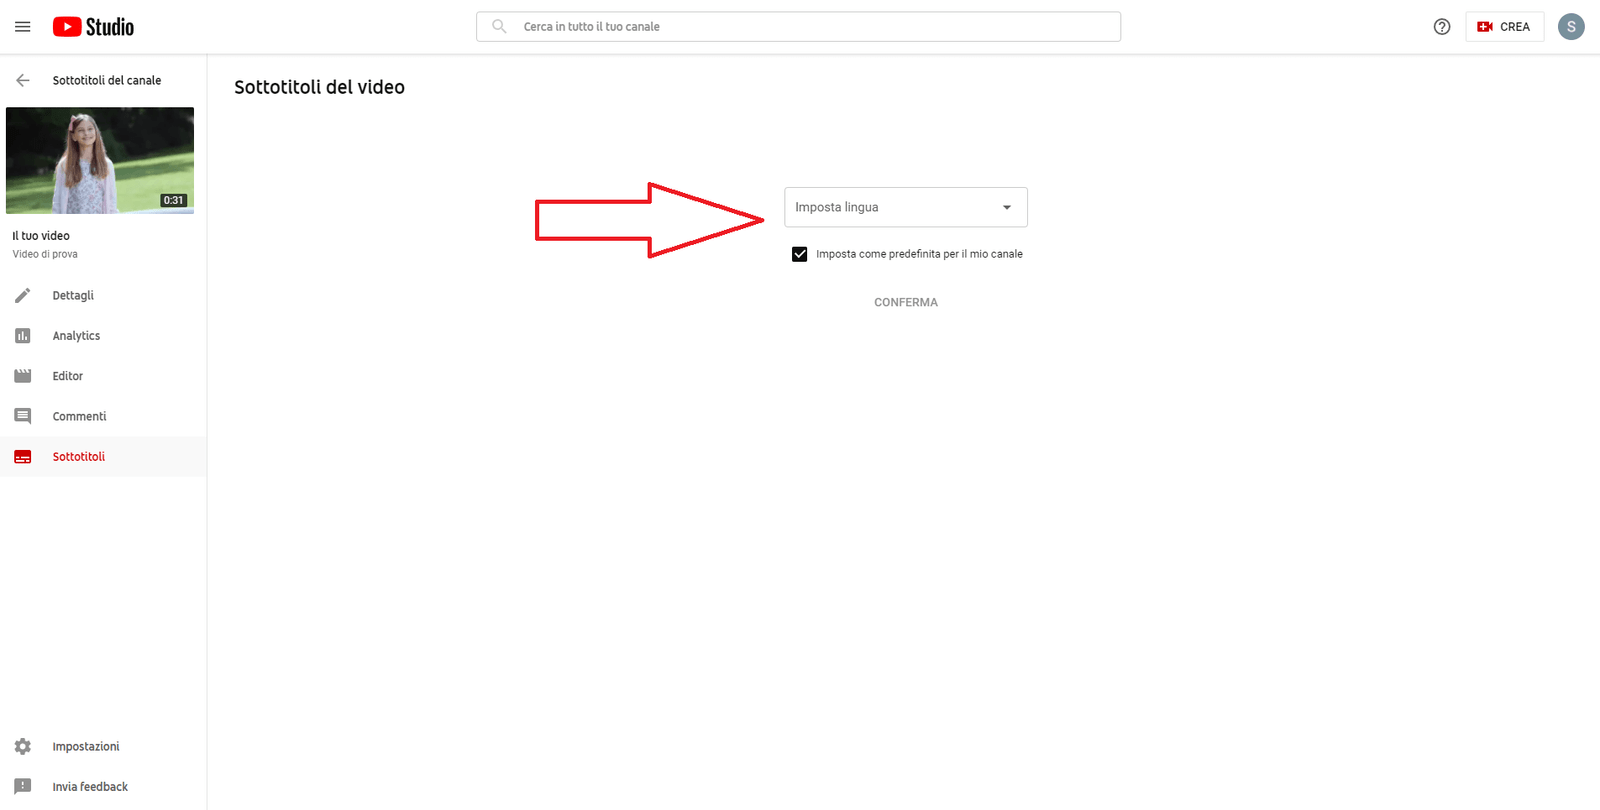Select Sottotitoli in the sidebar

point(78,457)
